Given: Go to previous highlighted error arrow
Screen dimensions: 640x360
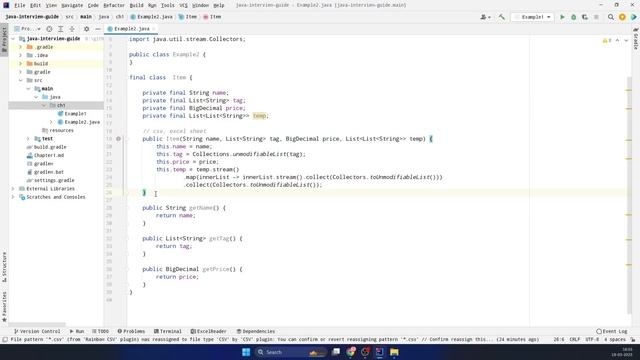Looking at the screenshot, I should [x=617, y=40].
